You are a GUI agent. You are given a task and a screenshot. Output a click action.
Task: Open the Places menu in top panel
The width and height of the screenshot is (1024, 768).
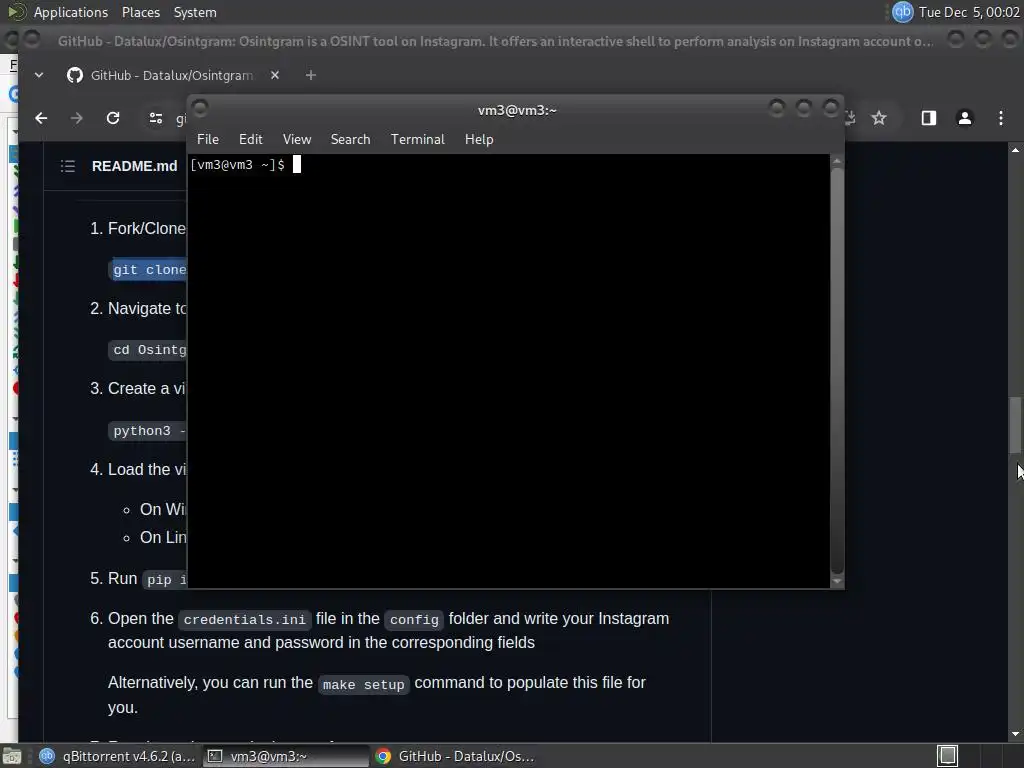[x=140, y=12]
